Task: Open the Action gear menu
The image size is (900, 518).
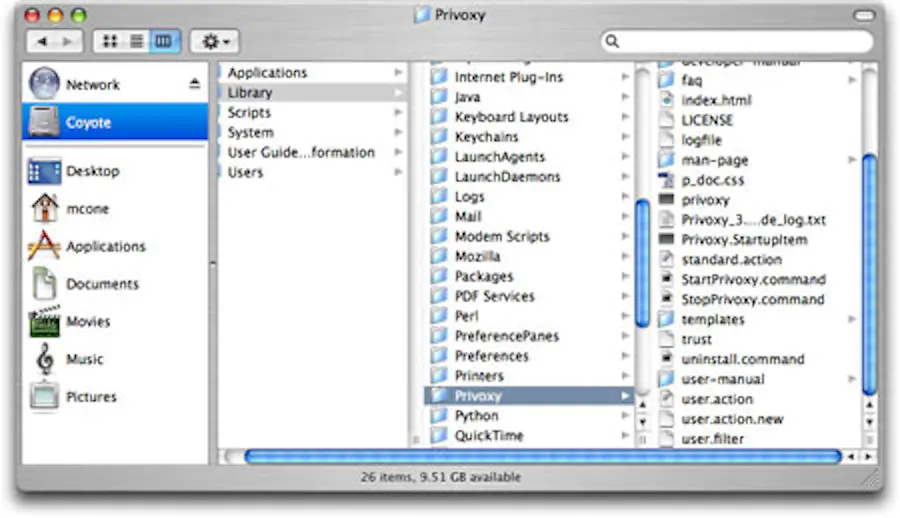Action: pyautogui.click(x=215, y=41)
